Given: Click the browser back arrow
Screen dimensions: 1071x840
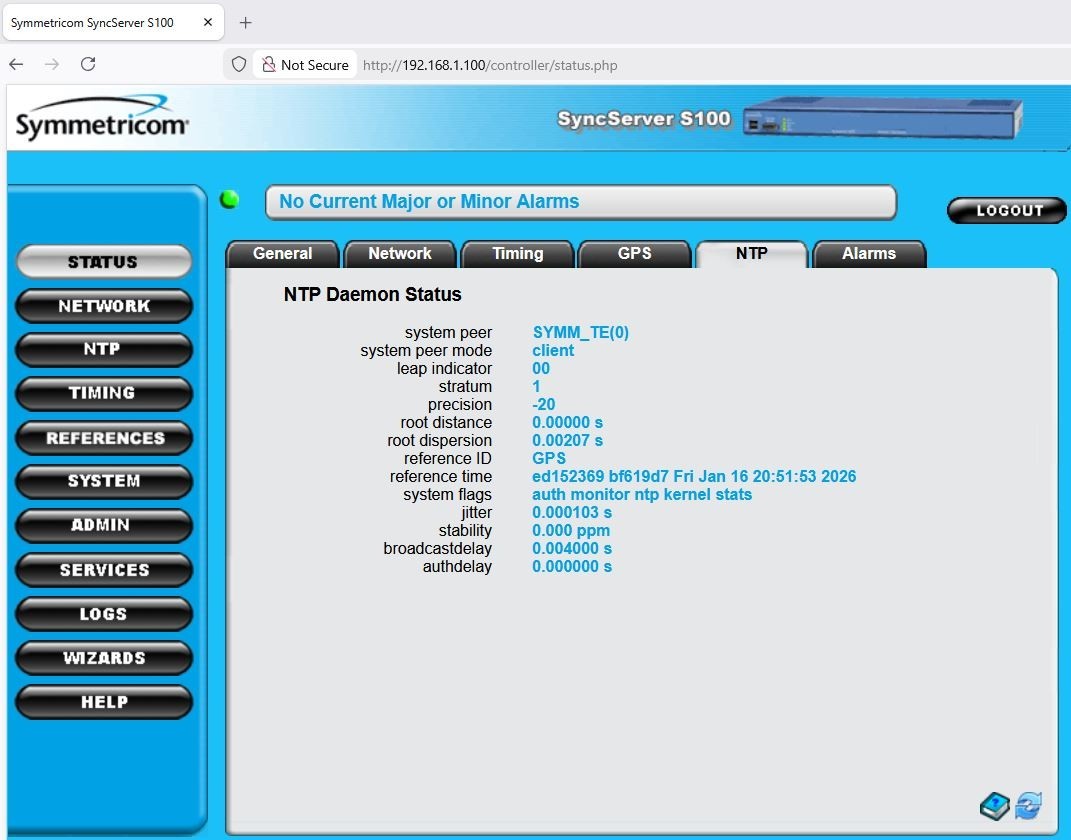Looking at the screenshot, I should coord(16,64).
